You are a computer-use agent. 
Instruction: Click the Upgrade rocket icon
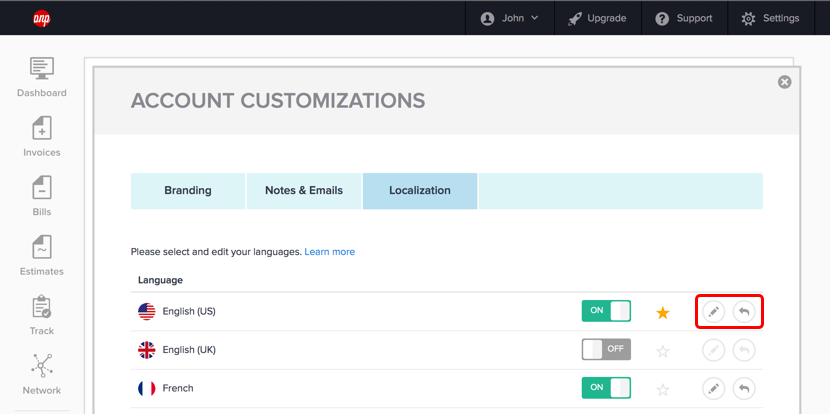point(574,19)
